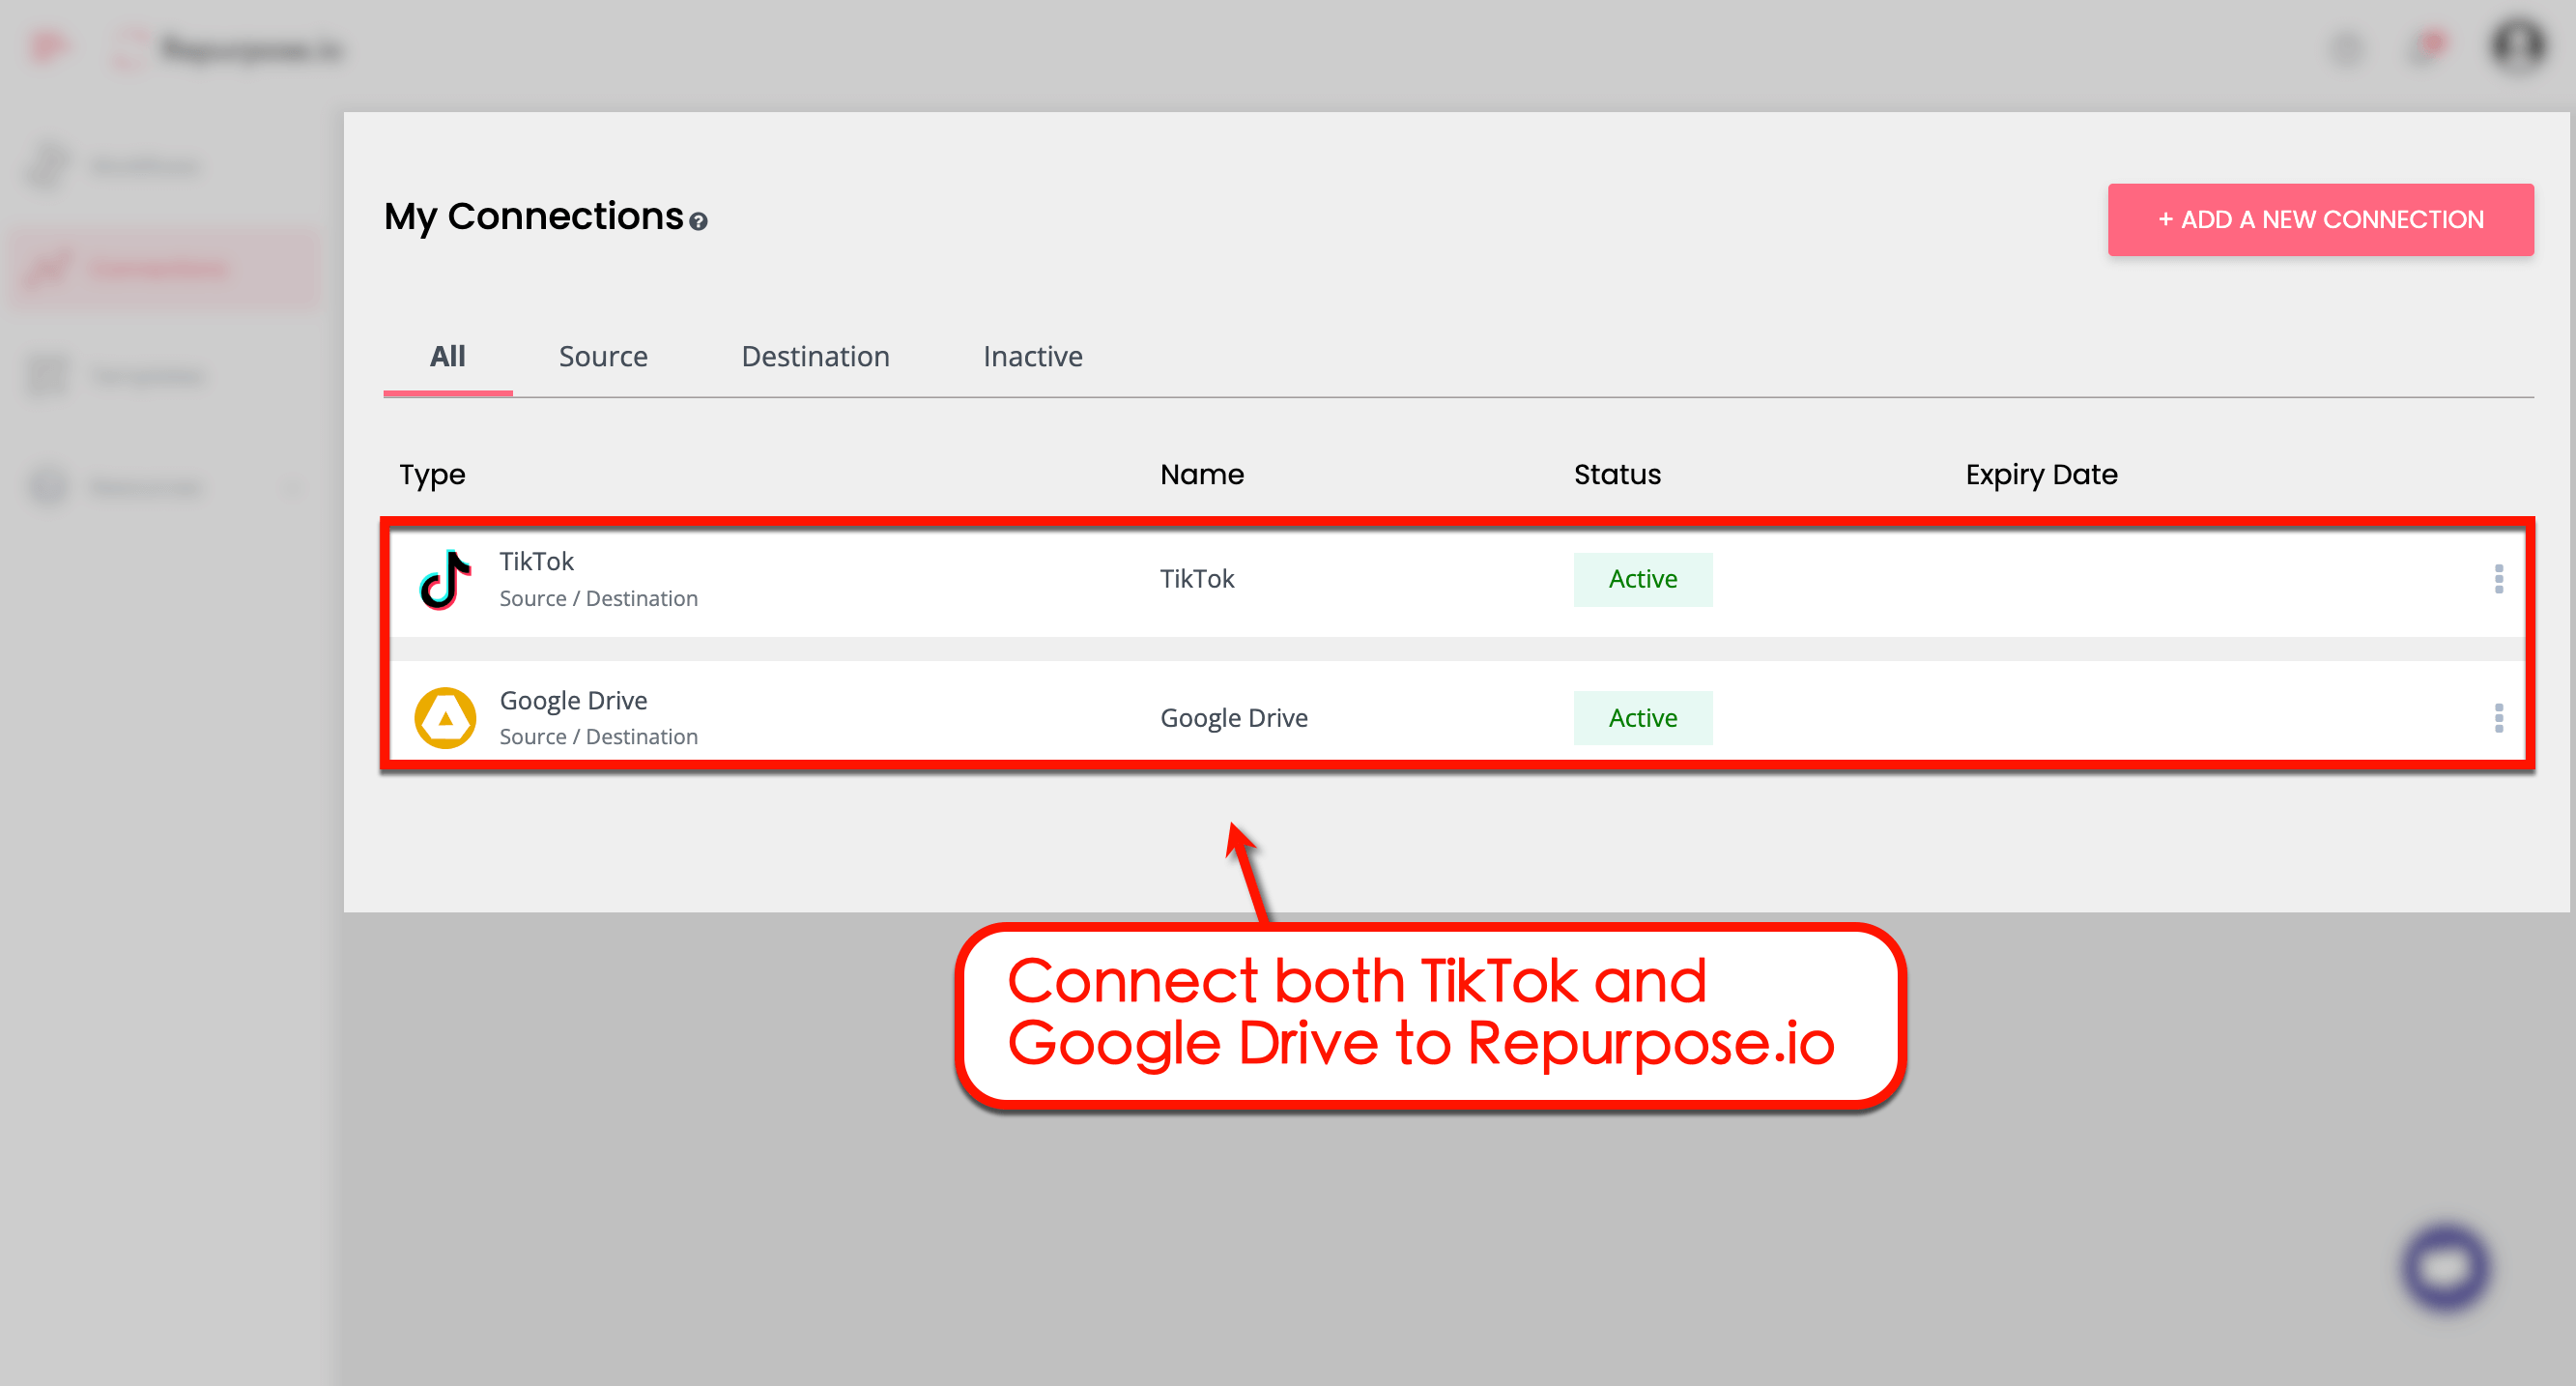Viewport: 2576px width, 1386px height.
Task: Click the ADD A NEW CONNECTION button
Action: point(2321,219)
